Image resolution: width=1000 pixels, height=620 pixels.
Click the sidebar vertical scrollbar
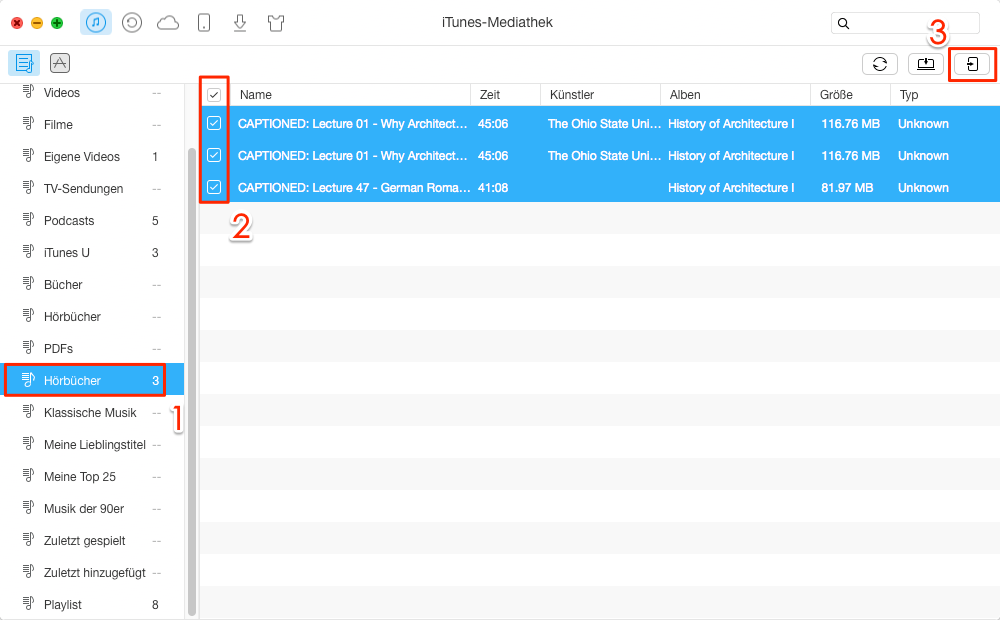click(x=192, y=381)
